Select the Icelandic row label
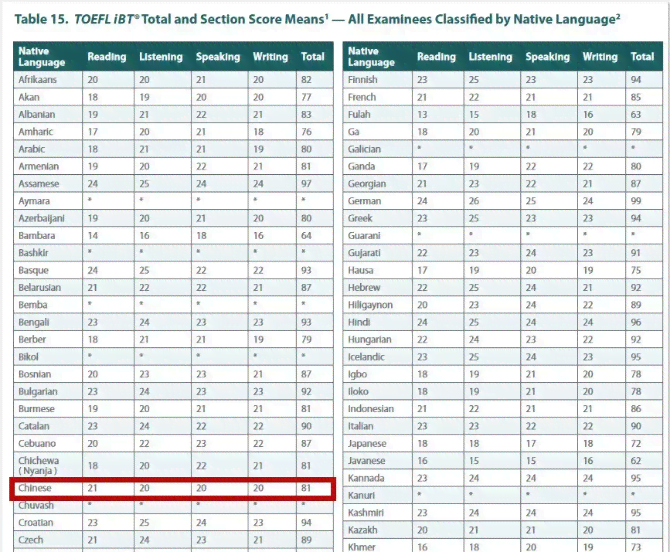 366,357
